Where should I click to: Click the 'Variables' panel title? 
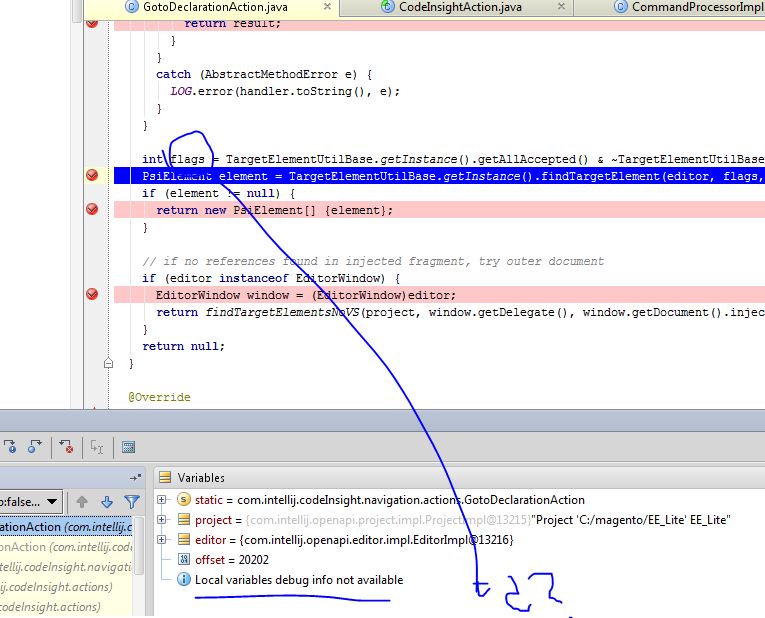[x=201, y=478]
